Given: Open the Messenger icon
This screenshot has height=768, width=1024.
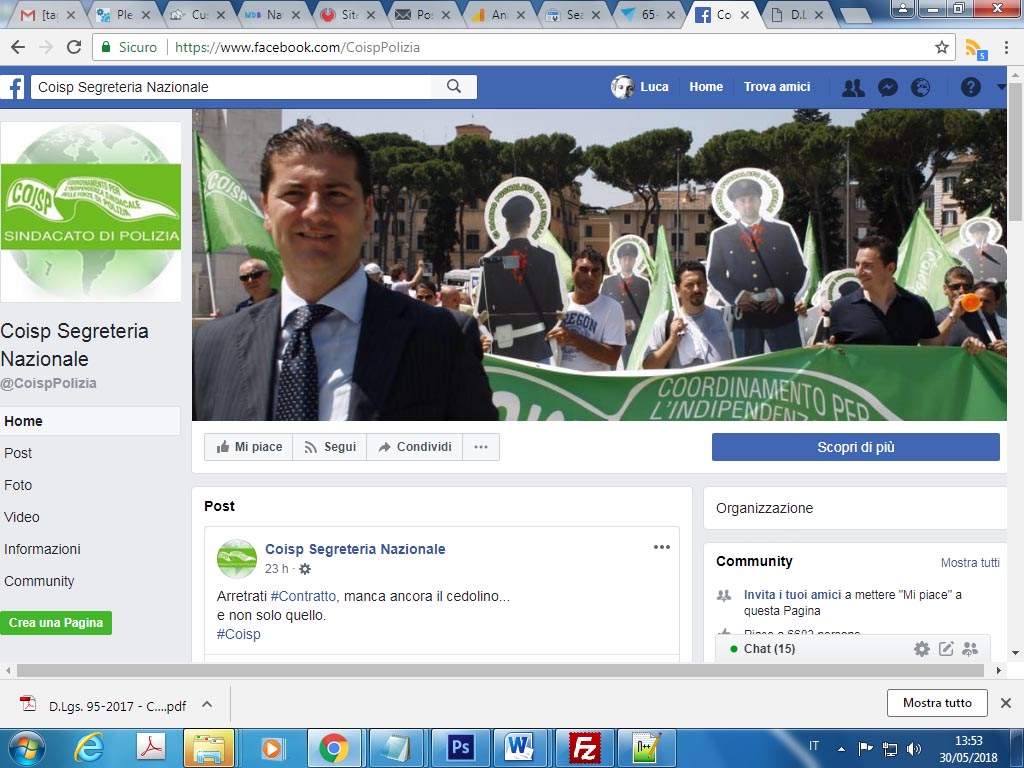Looking at the screenshot, I should coord(888,88).
